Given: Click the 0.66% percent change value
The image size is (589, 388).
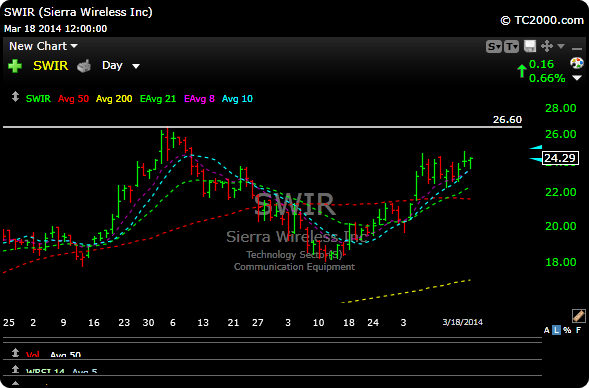Looking at the screenshot, I should pos(547,78).
